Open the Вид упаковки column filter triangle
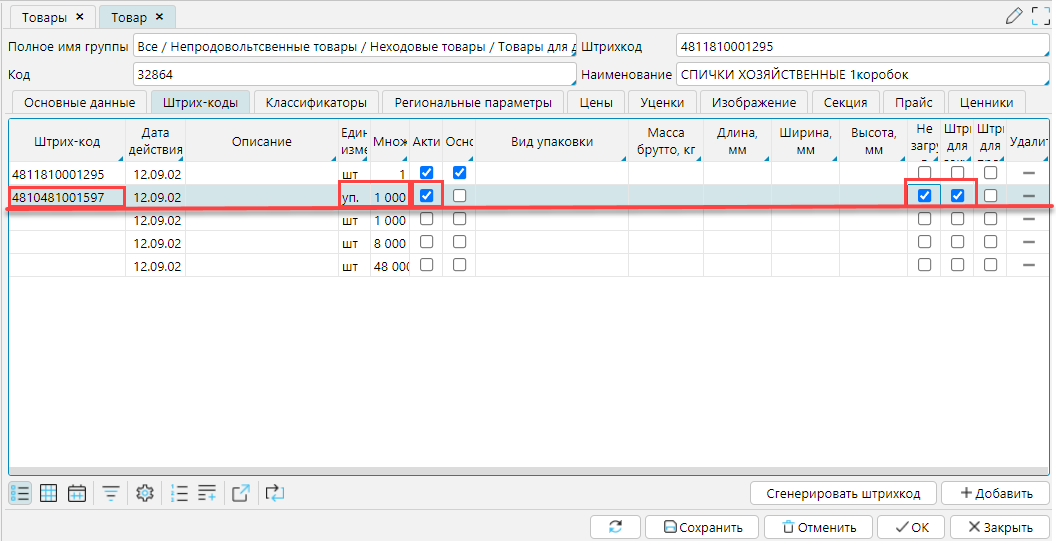 point(622,157)
